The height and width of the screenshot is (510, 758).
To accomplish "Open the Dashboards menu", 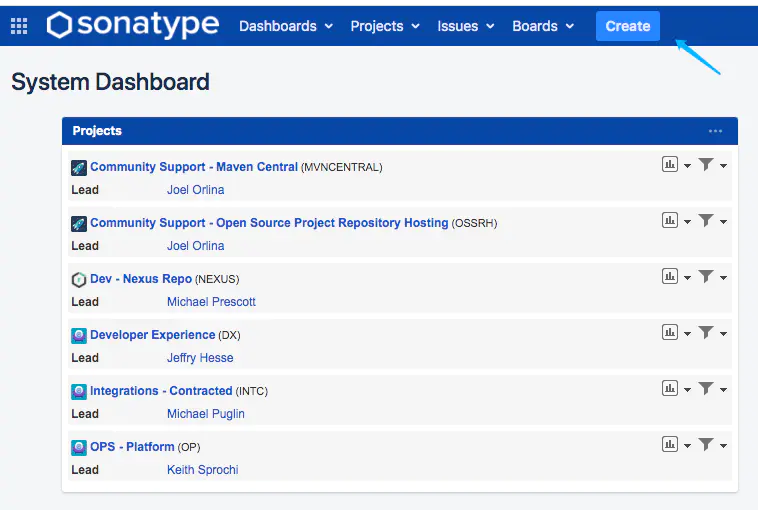I will point(286,26).
